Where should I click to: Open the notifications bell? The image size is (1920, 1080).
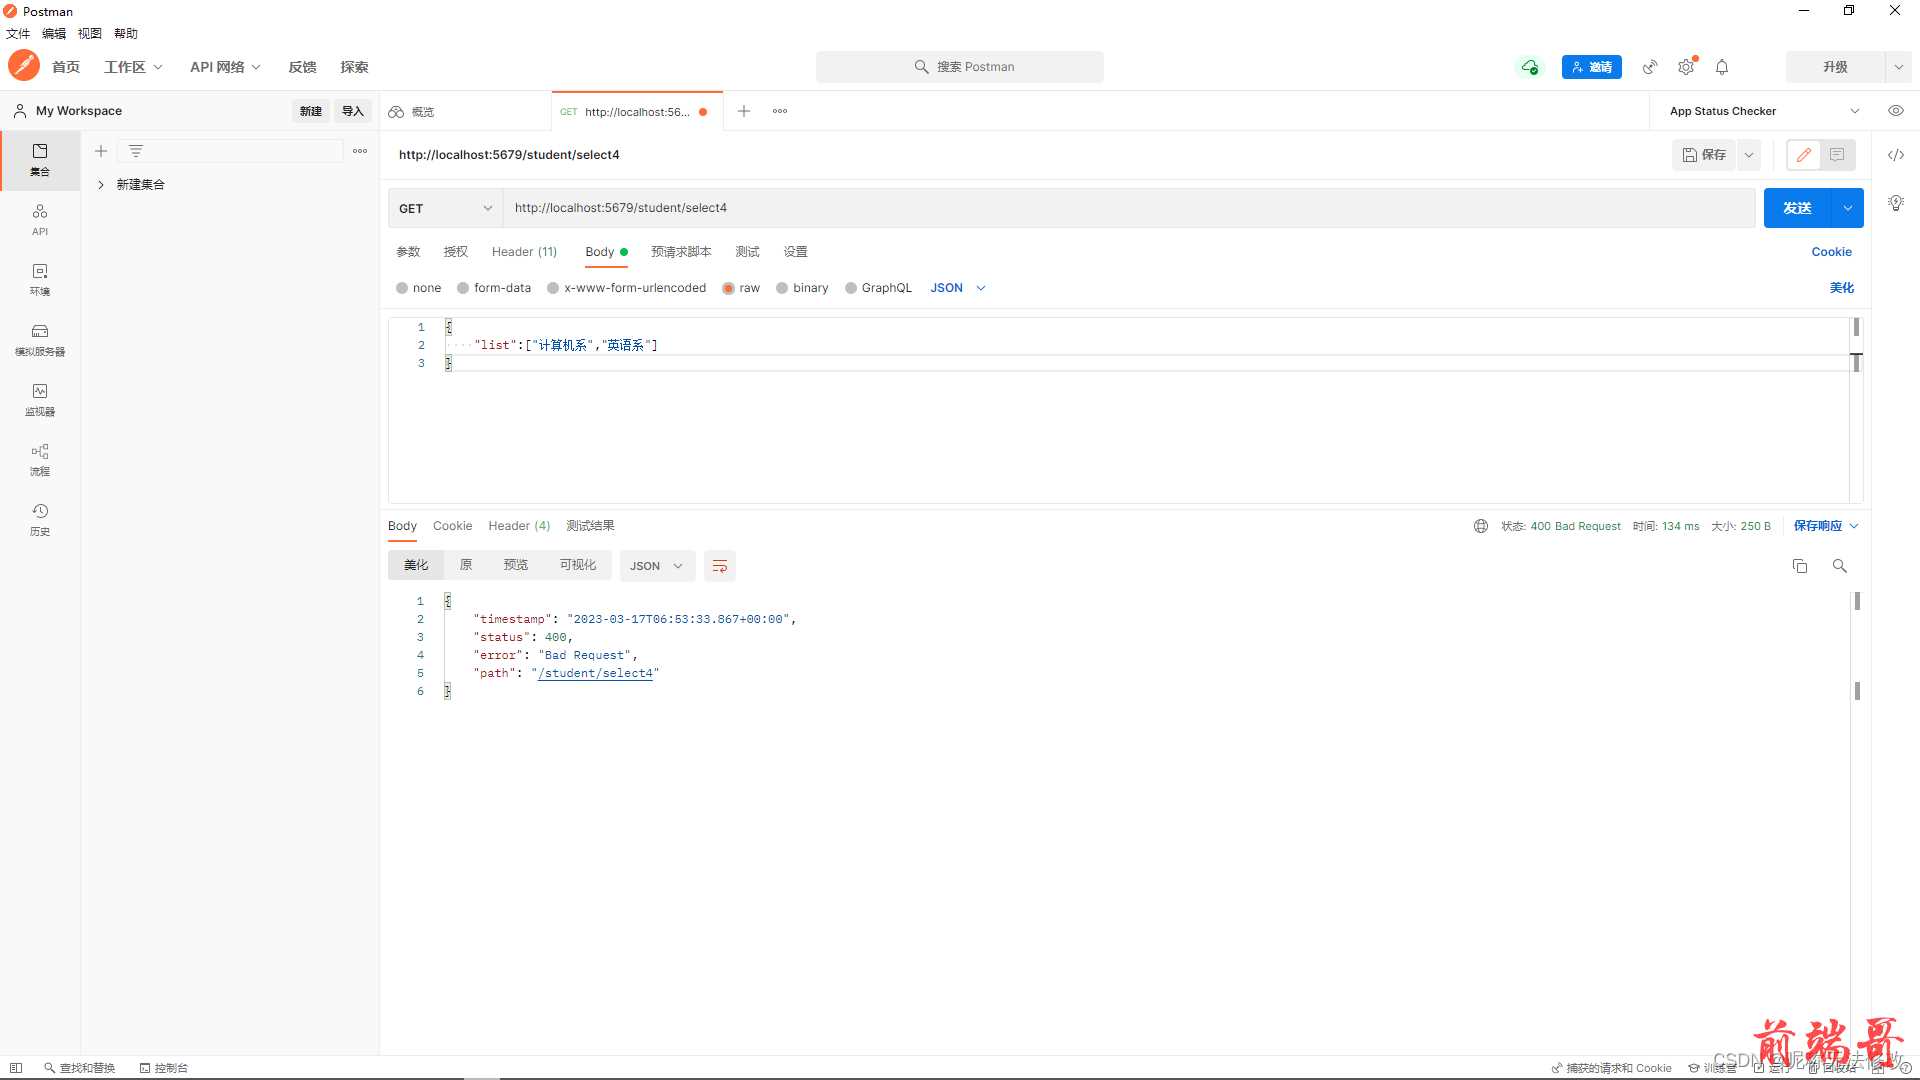coord(1722,67)
